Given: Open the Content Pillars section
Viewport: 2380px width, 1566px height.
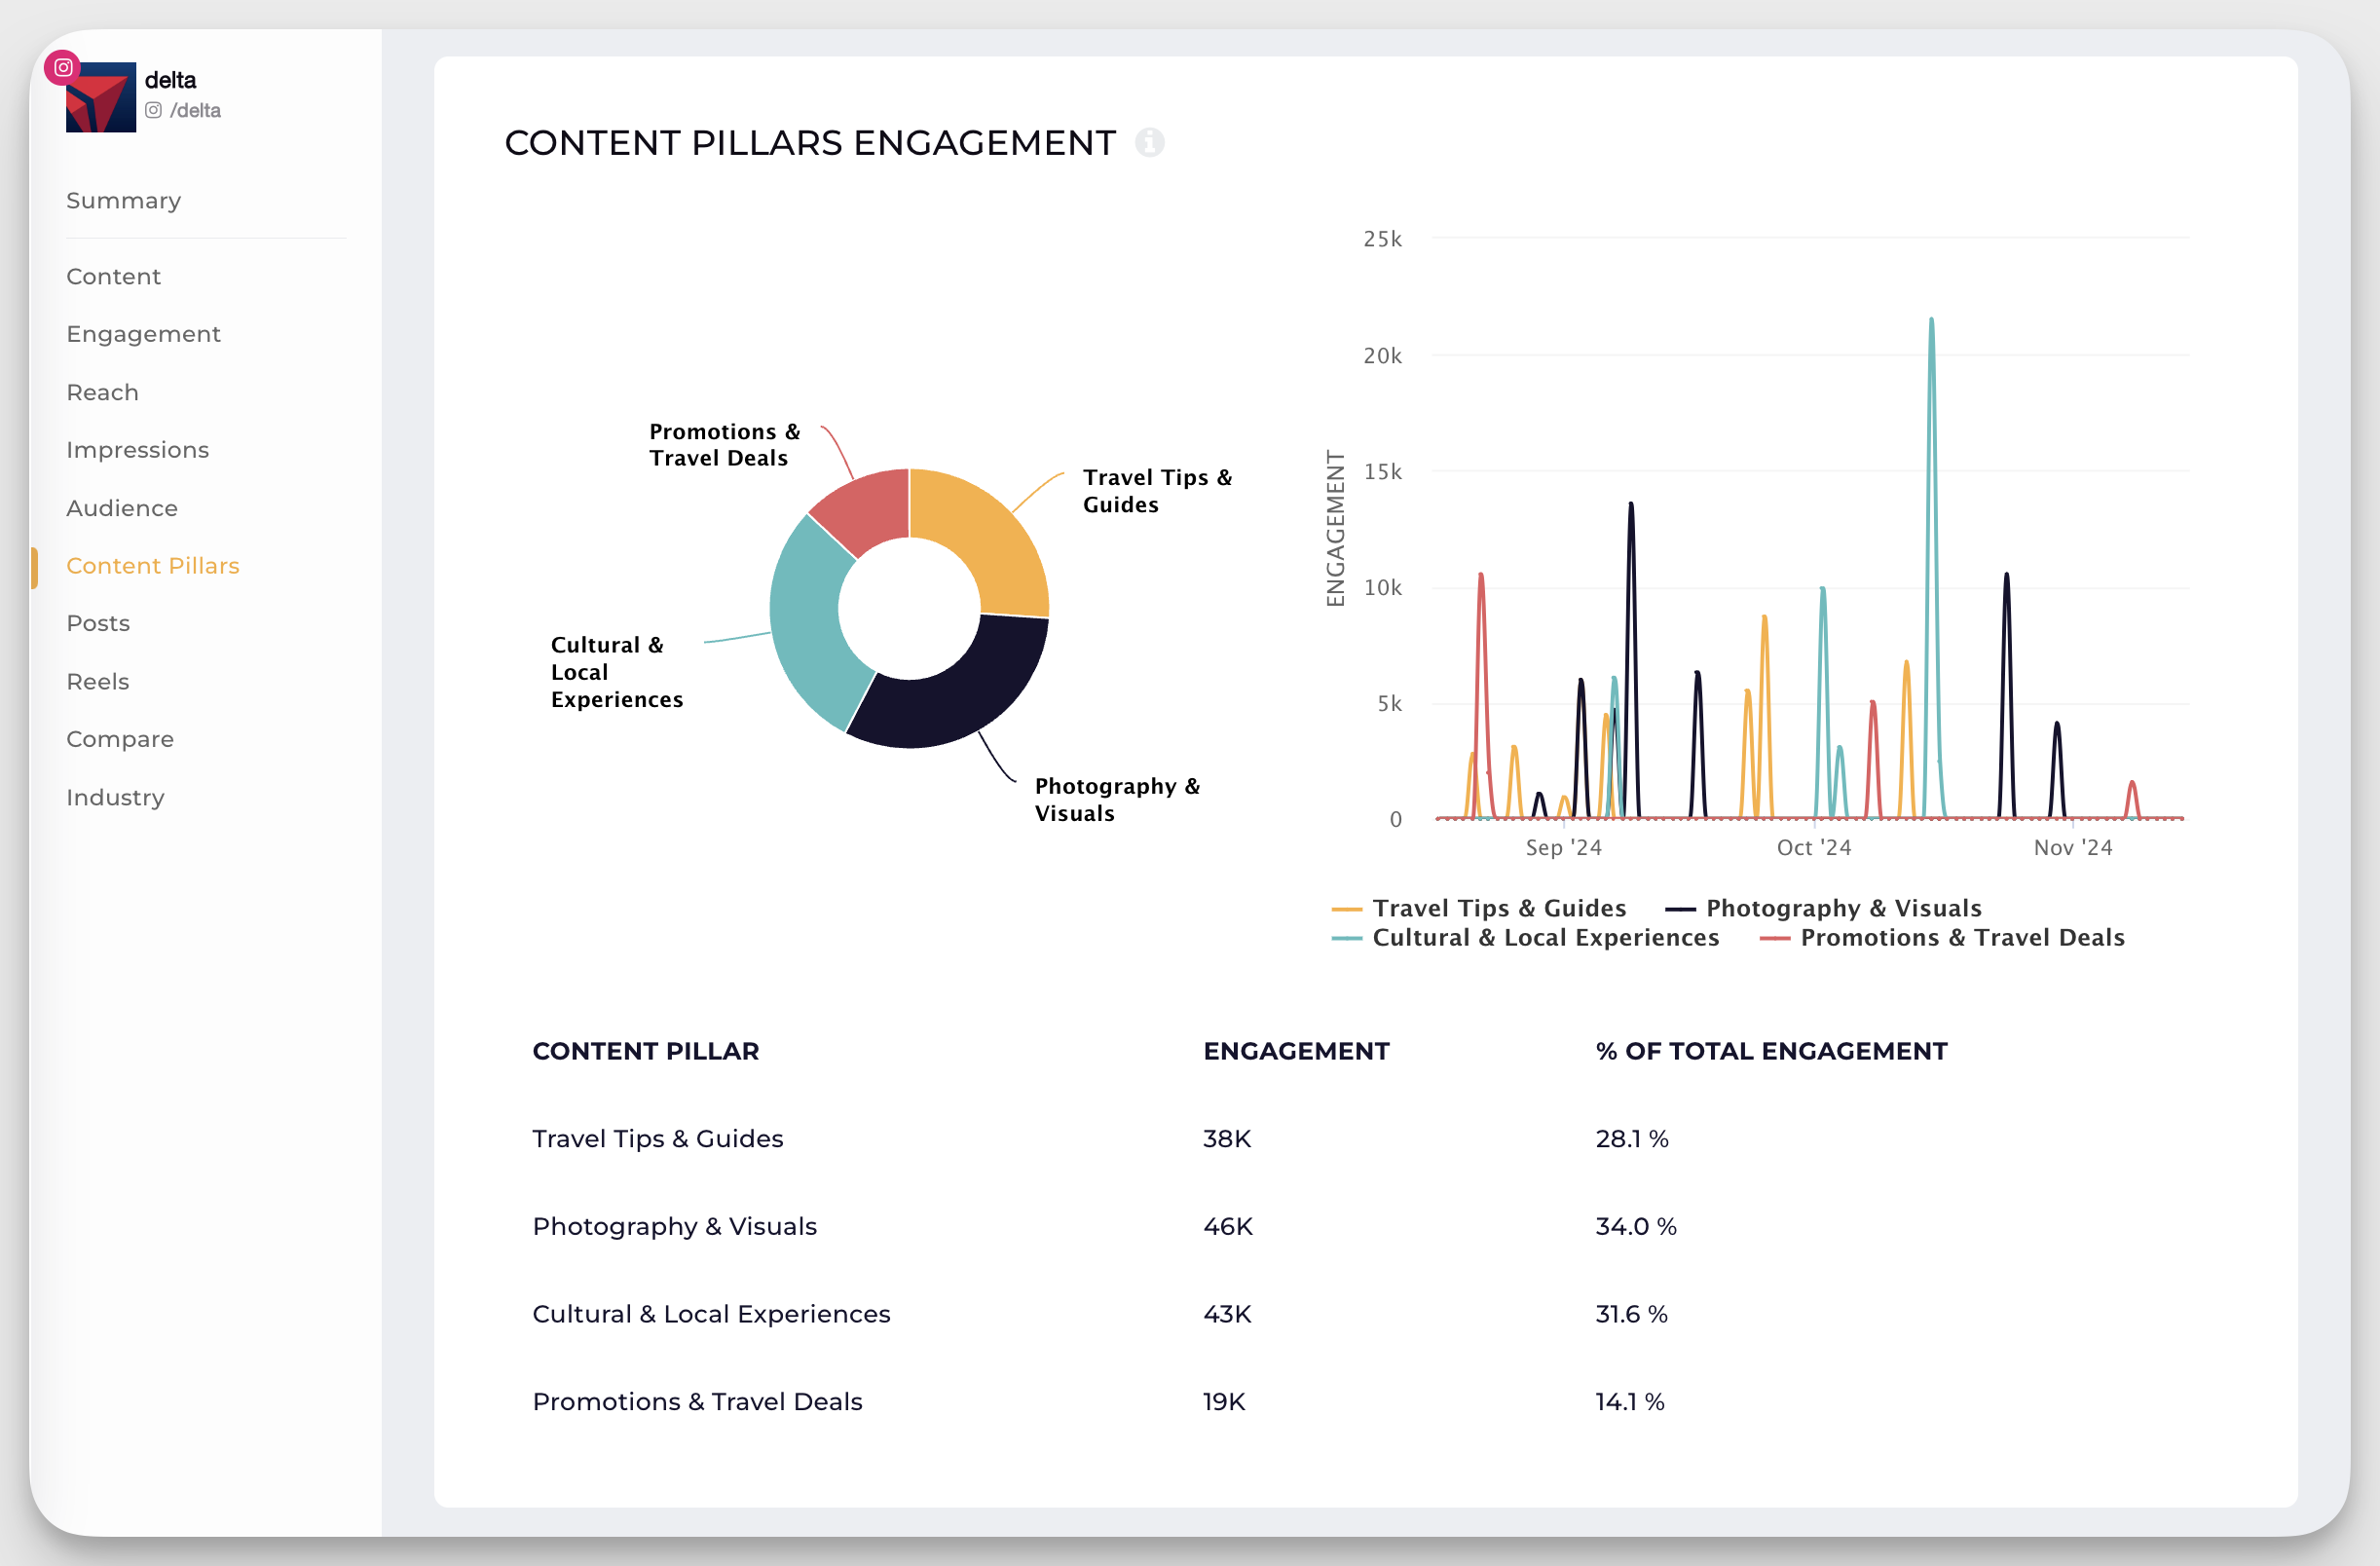Looking at the screenshot, I should point(154,565).
